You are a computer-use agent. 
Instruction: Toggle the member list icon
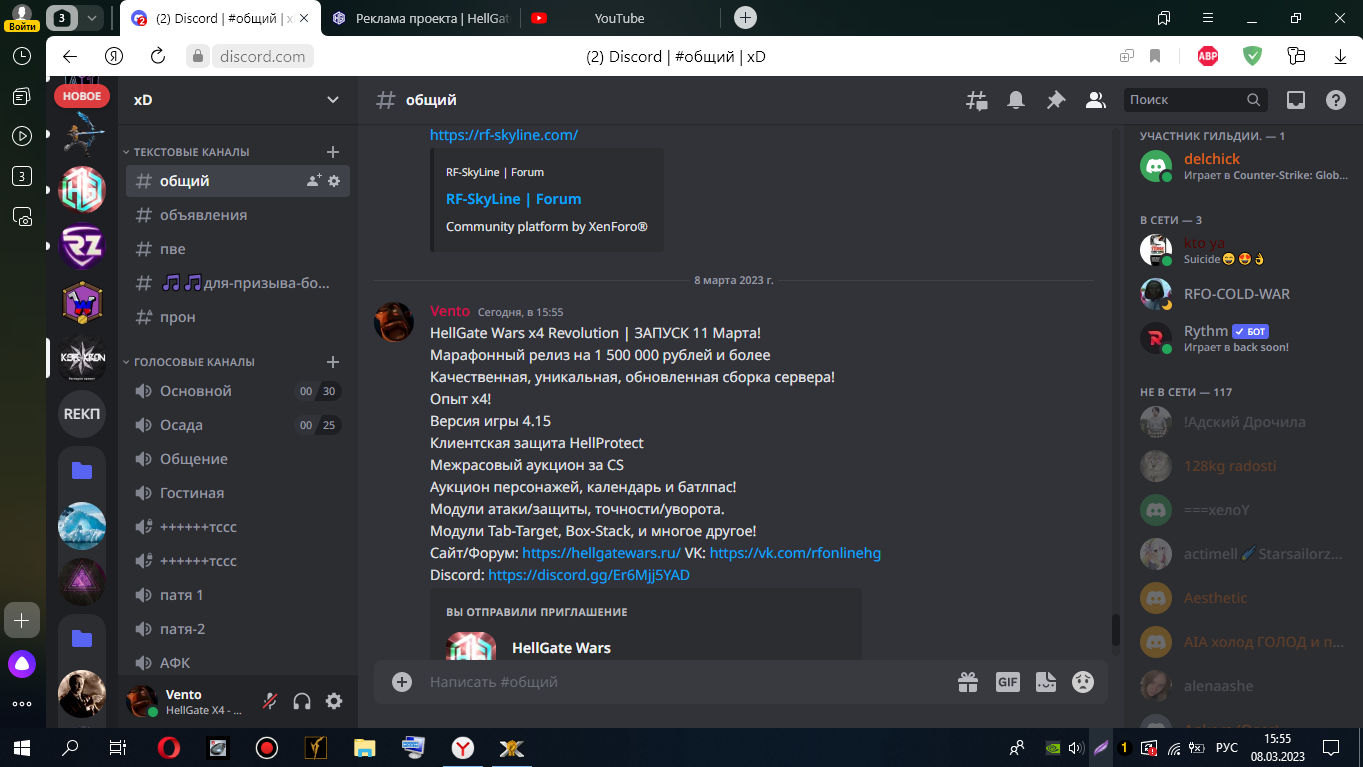1096,100
